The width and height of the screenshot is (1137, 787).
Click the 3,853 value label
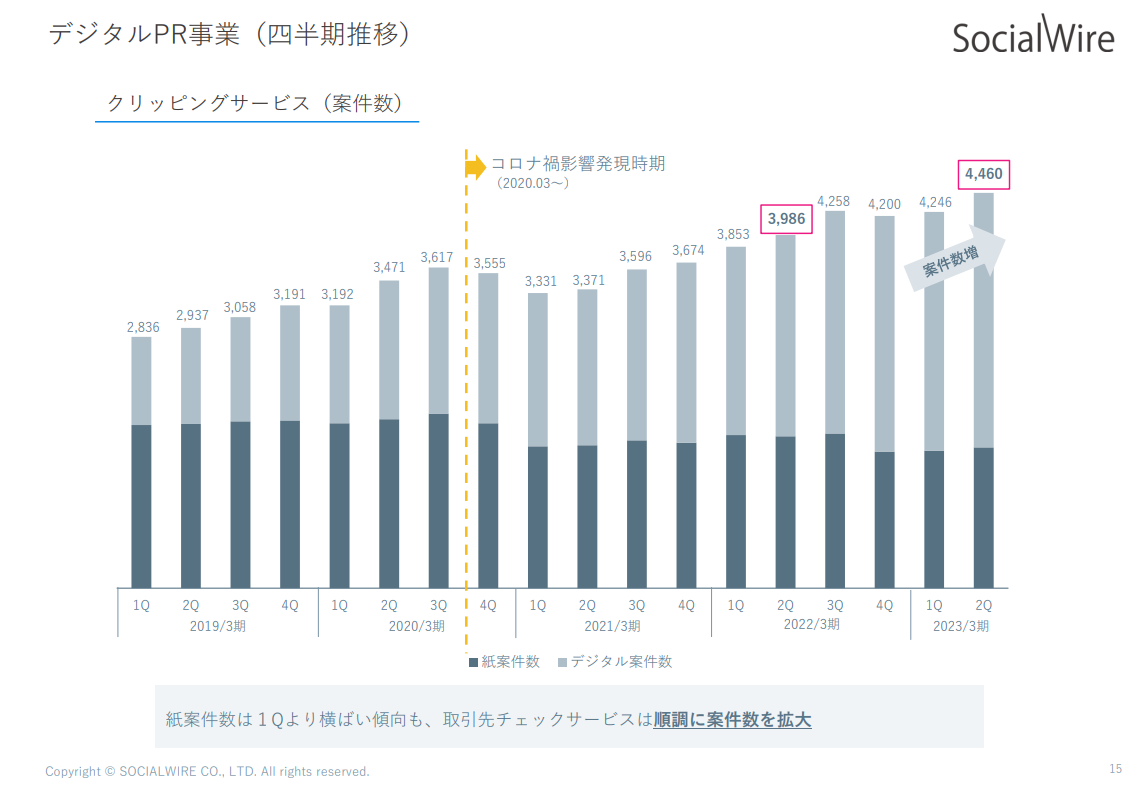click(733, 234)
